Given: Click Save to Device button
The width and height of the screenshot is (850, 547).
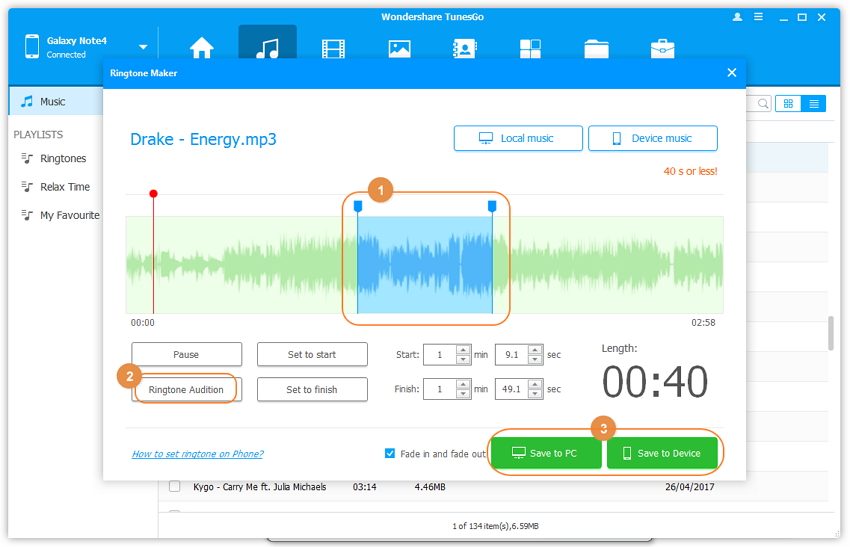Looking at the screenshot, I should click(x=662, y=453).
